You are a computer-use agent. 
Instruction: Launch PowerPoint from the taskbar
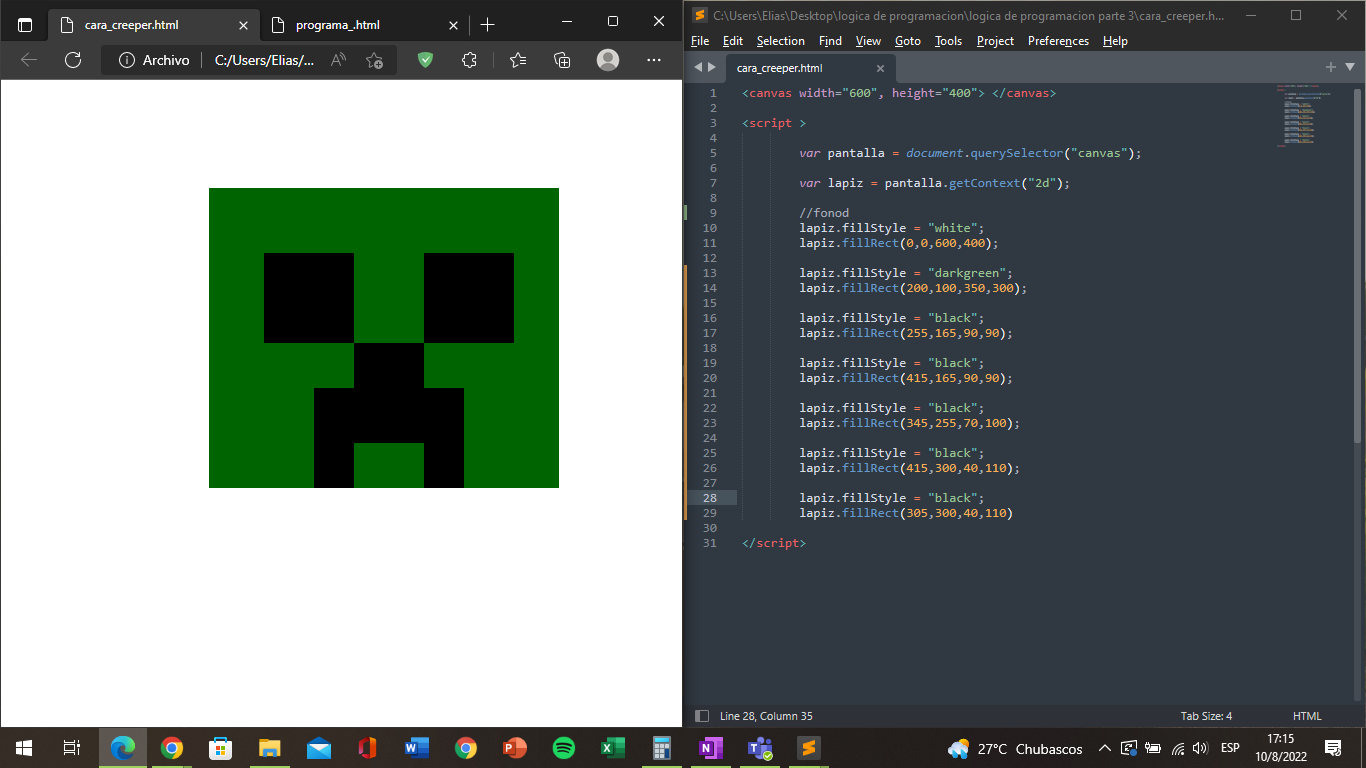click(514, 748)
